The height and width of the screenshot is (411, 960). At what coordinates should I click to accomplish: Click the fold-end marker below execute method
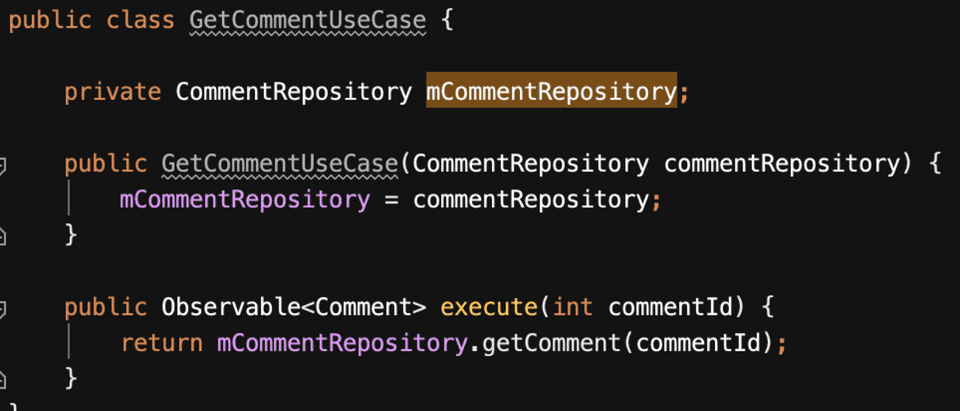tap(3, 378)
